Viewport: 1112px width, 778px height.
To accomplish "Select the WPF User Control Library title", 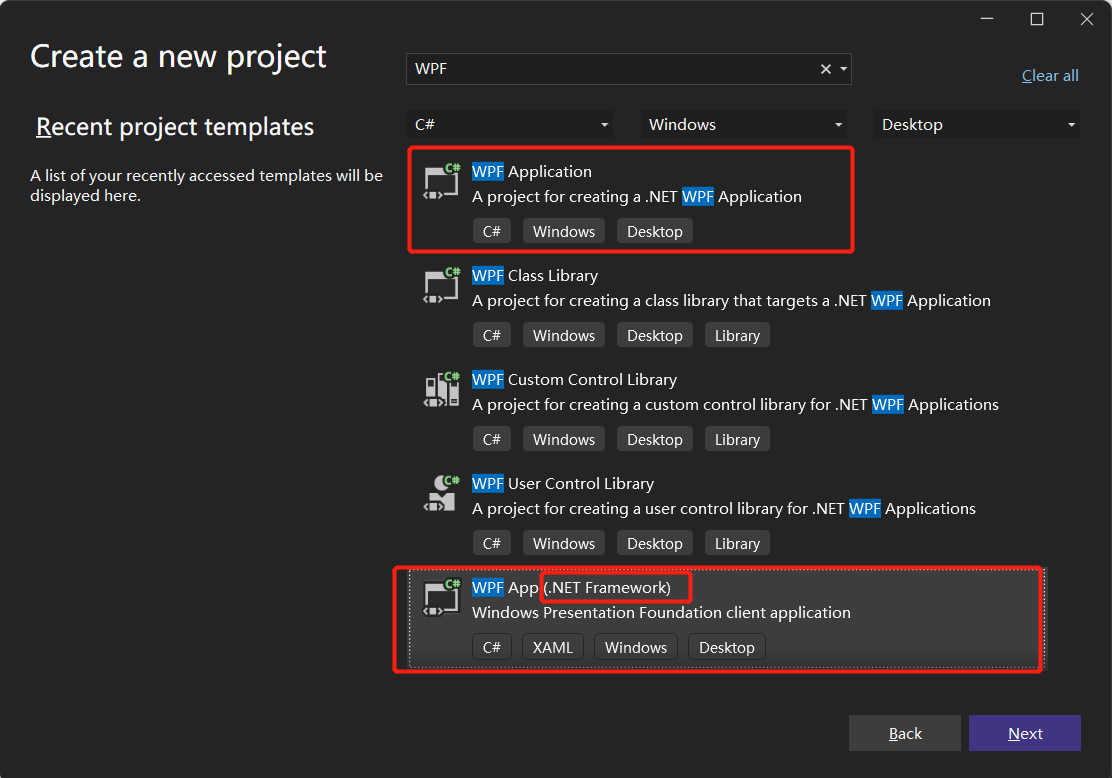I will (x=563, y=484).
